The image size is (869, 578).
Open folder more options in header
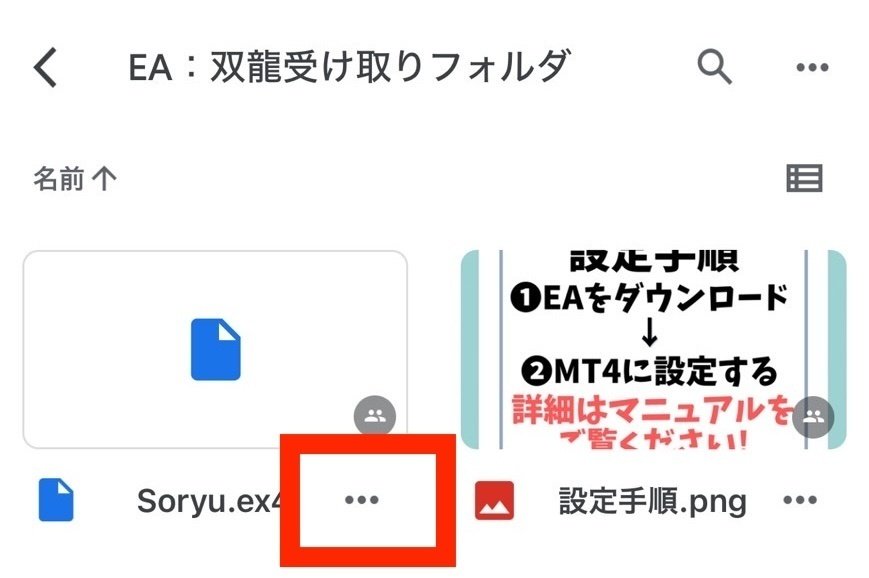(x=812, y=68)
